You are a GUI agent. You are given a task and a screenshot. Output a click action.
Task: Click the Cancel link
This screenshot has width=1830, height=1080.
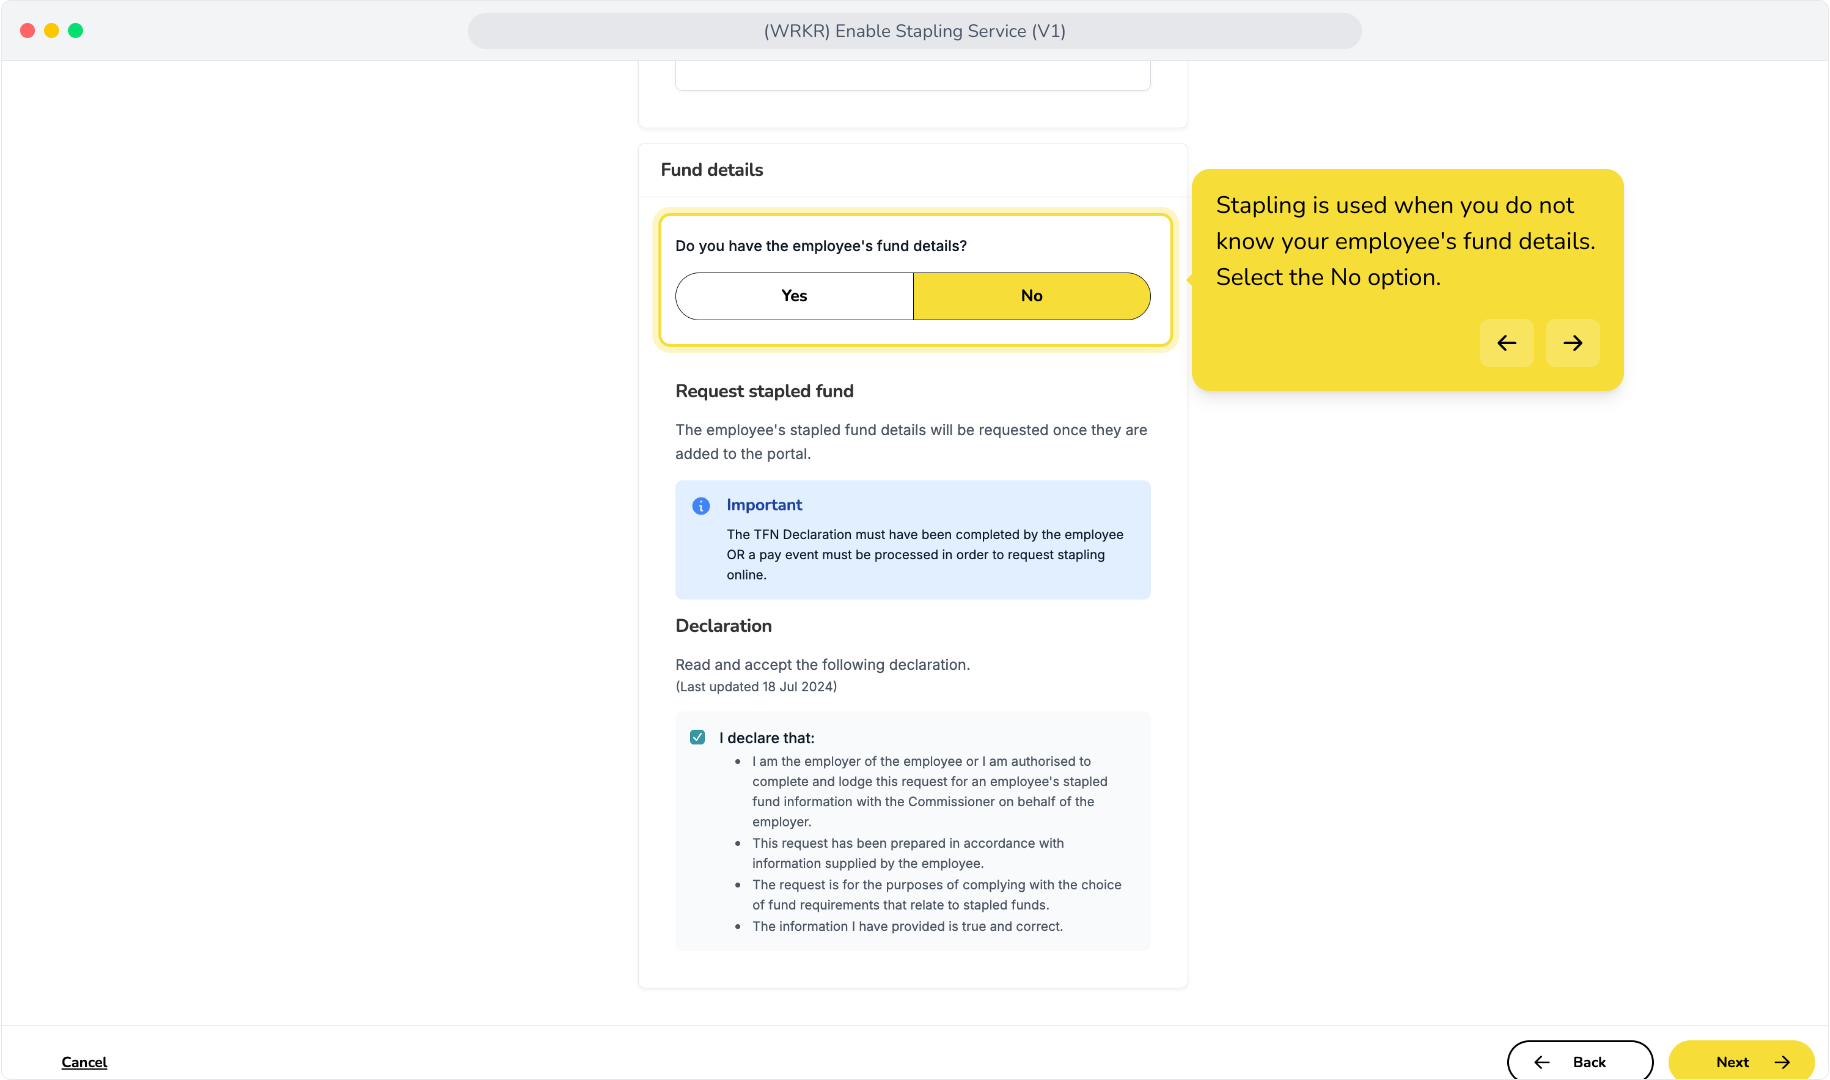click(84, 1062)
